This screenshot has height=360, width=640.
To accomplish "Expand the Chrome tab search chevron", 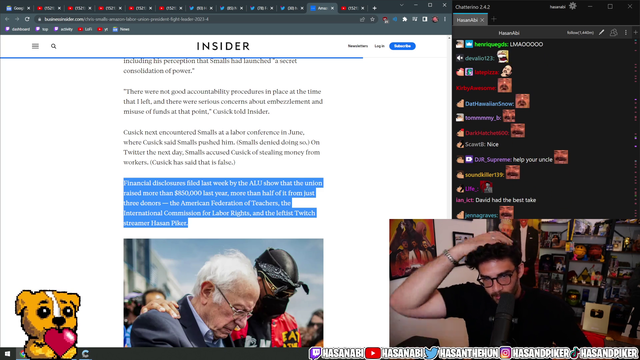I will click(x=401, y=5).
